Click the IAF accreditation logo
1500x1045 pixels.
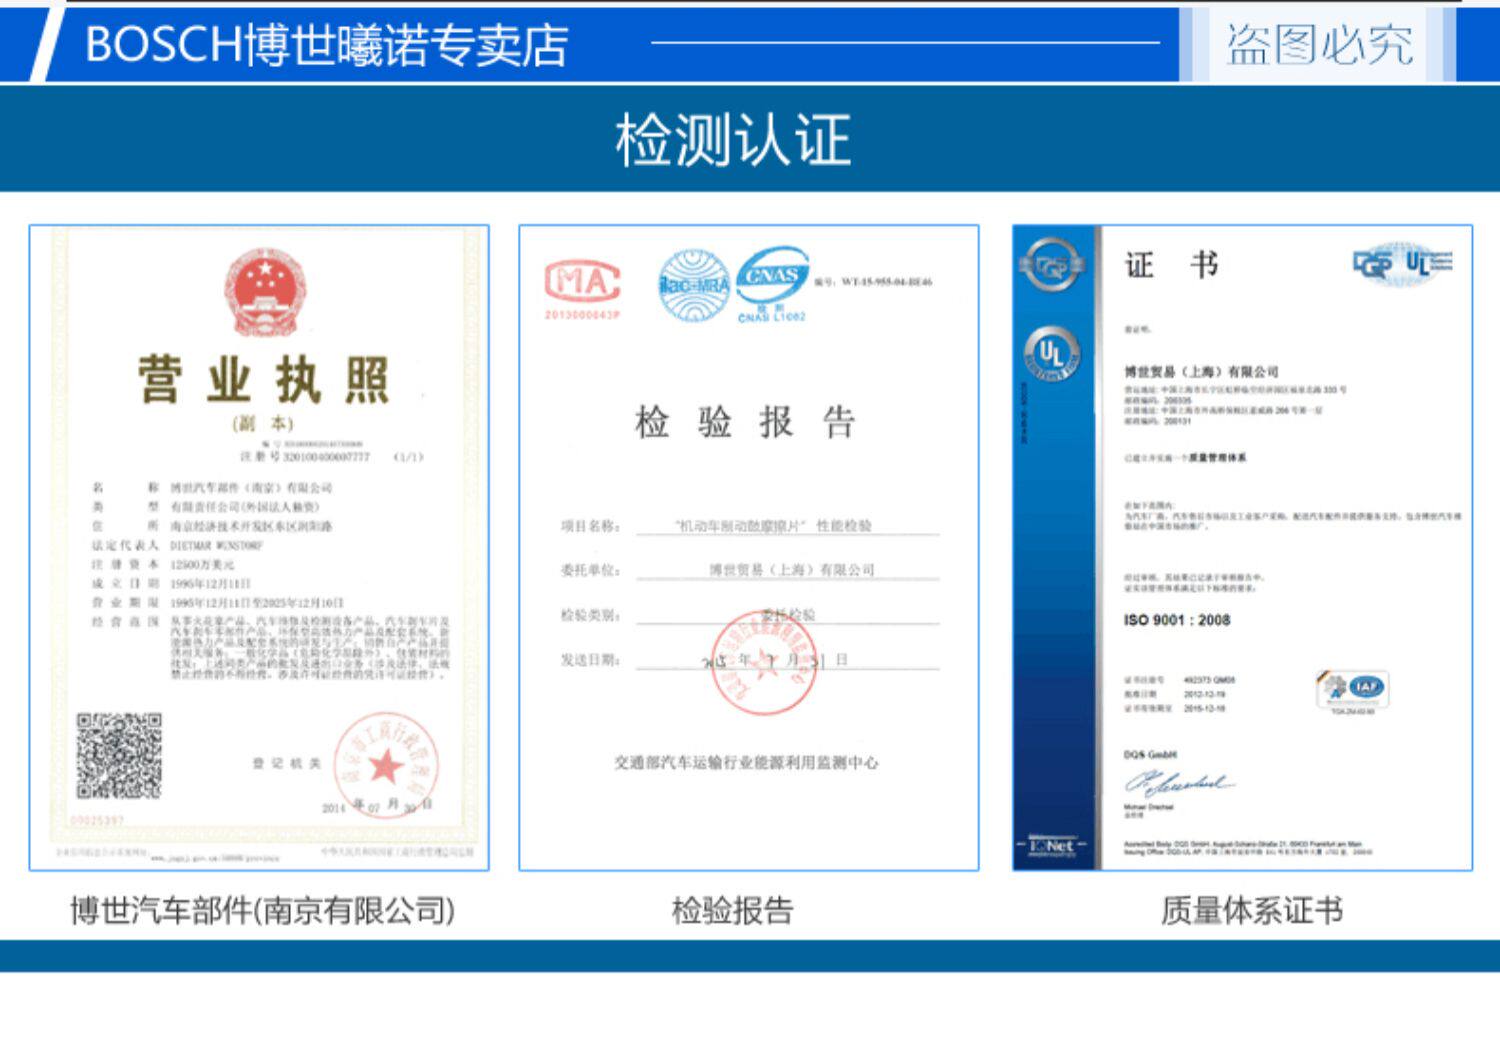click(x=1352, y=688)
